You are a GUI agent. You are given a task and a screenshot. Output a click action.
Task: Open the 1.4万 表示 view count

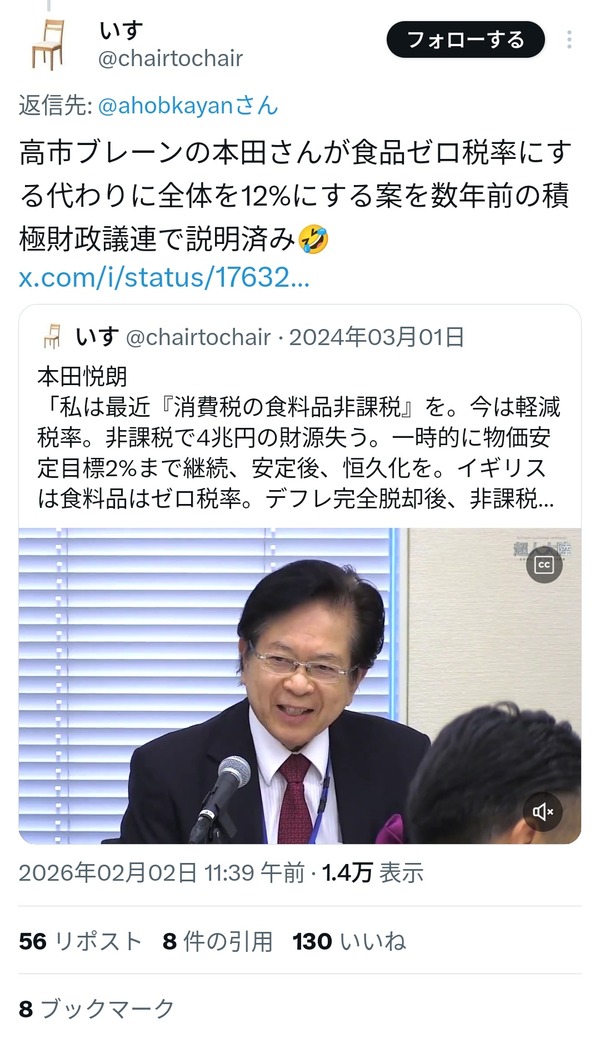click(373, 873)
